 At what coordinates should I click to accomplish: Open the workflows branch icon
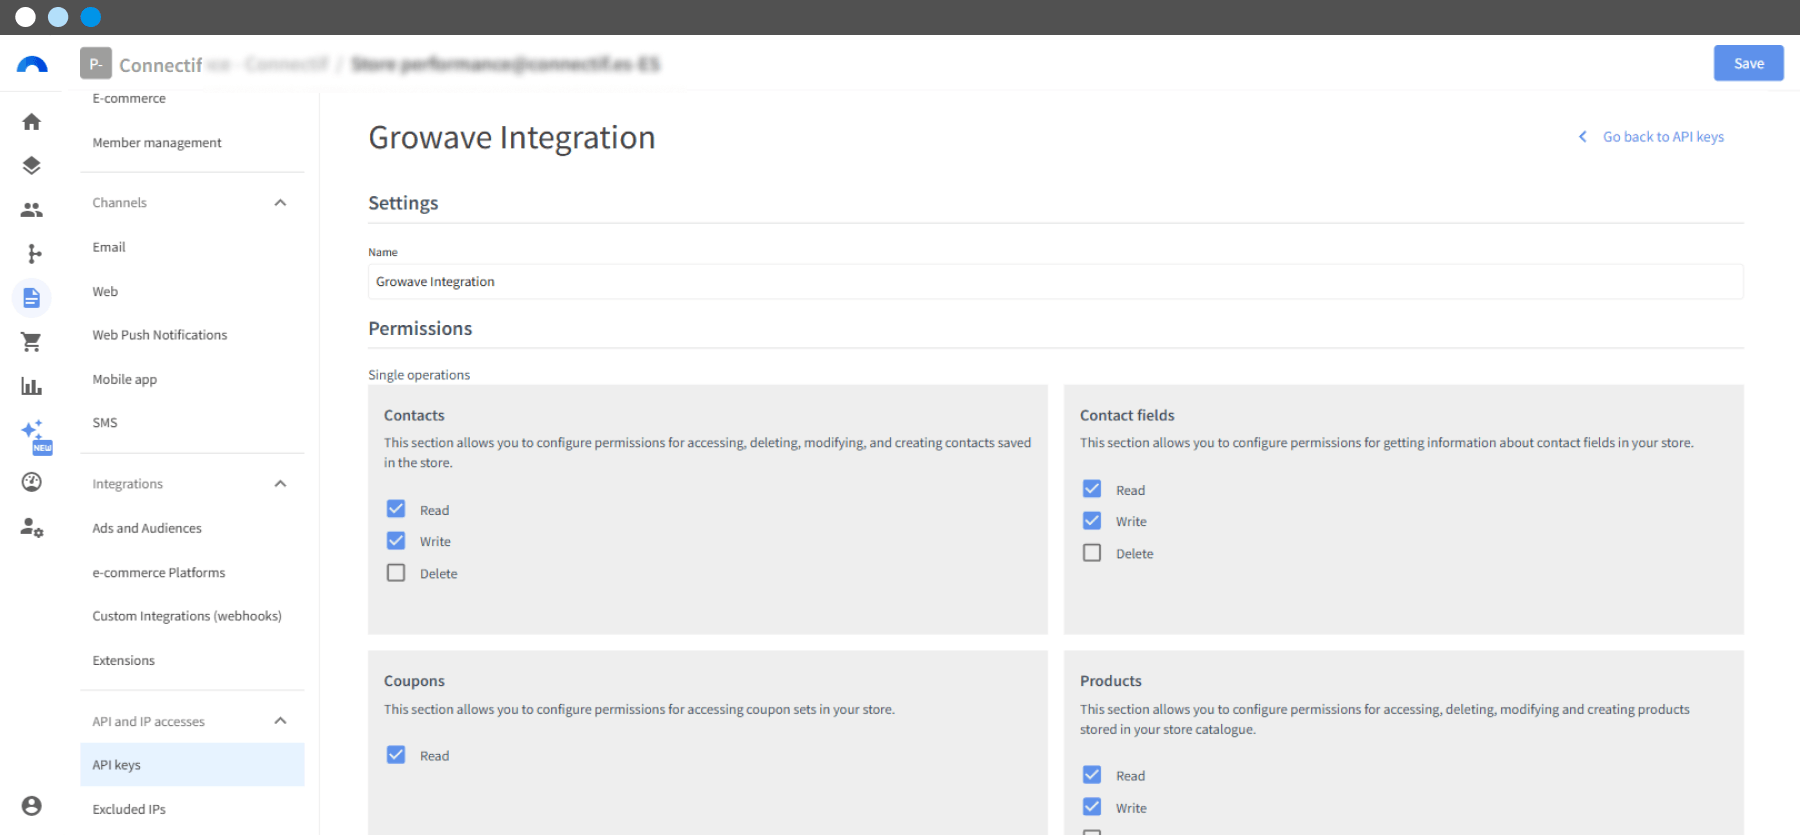point(34,254)
